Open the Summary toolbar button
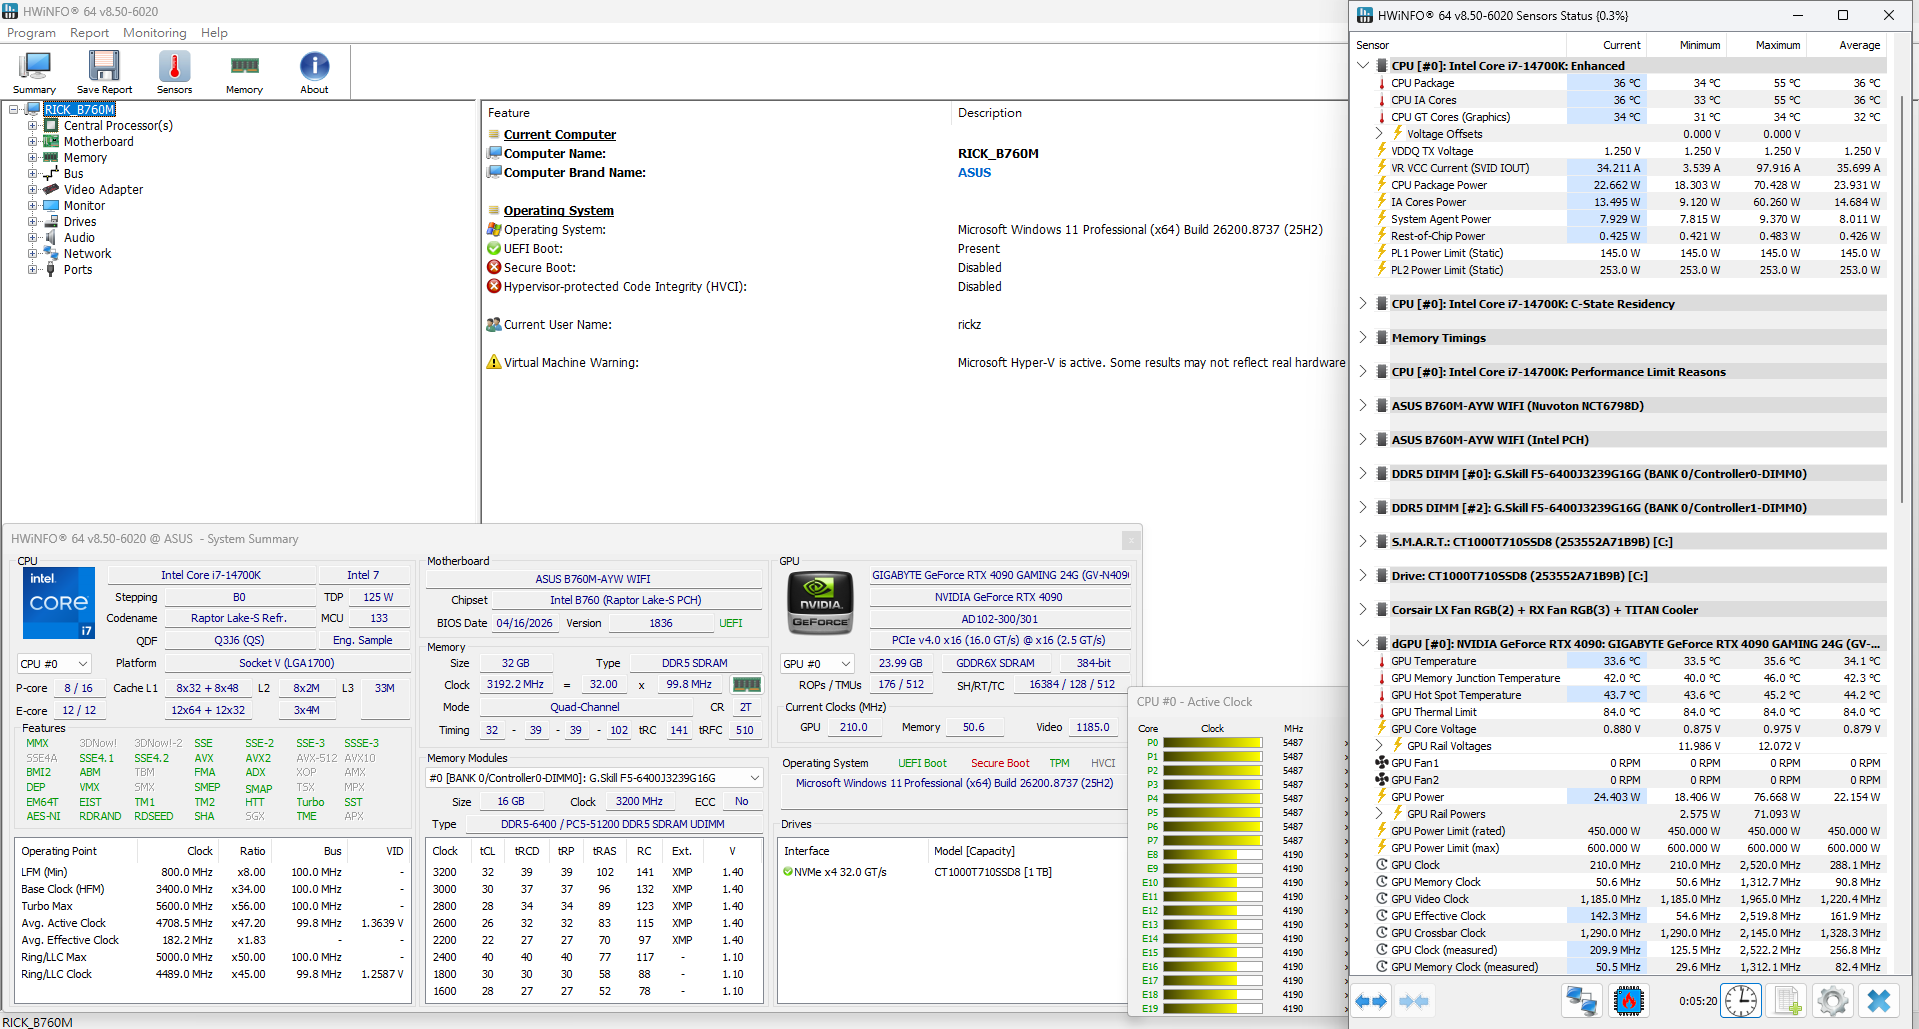The image size is (1919, 1029). (x=34, y=72)
